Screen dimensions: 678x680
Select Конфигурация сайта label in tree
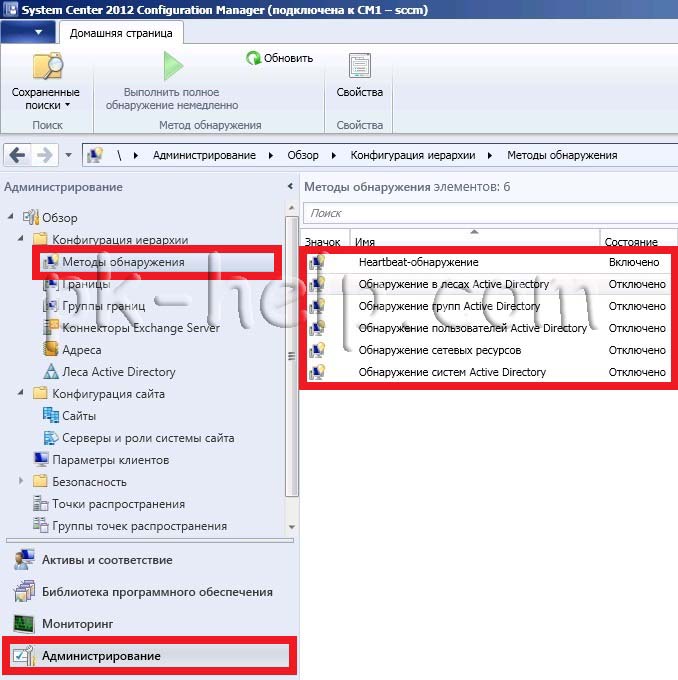tap(108, 394)
